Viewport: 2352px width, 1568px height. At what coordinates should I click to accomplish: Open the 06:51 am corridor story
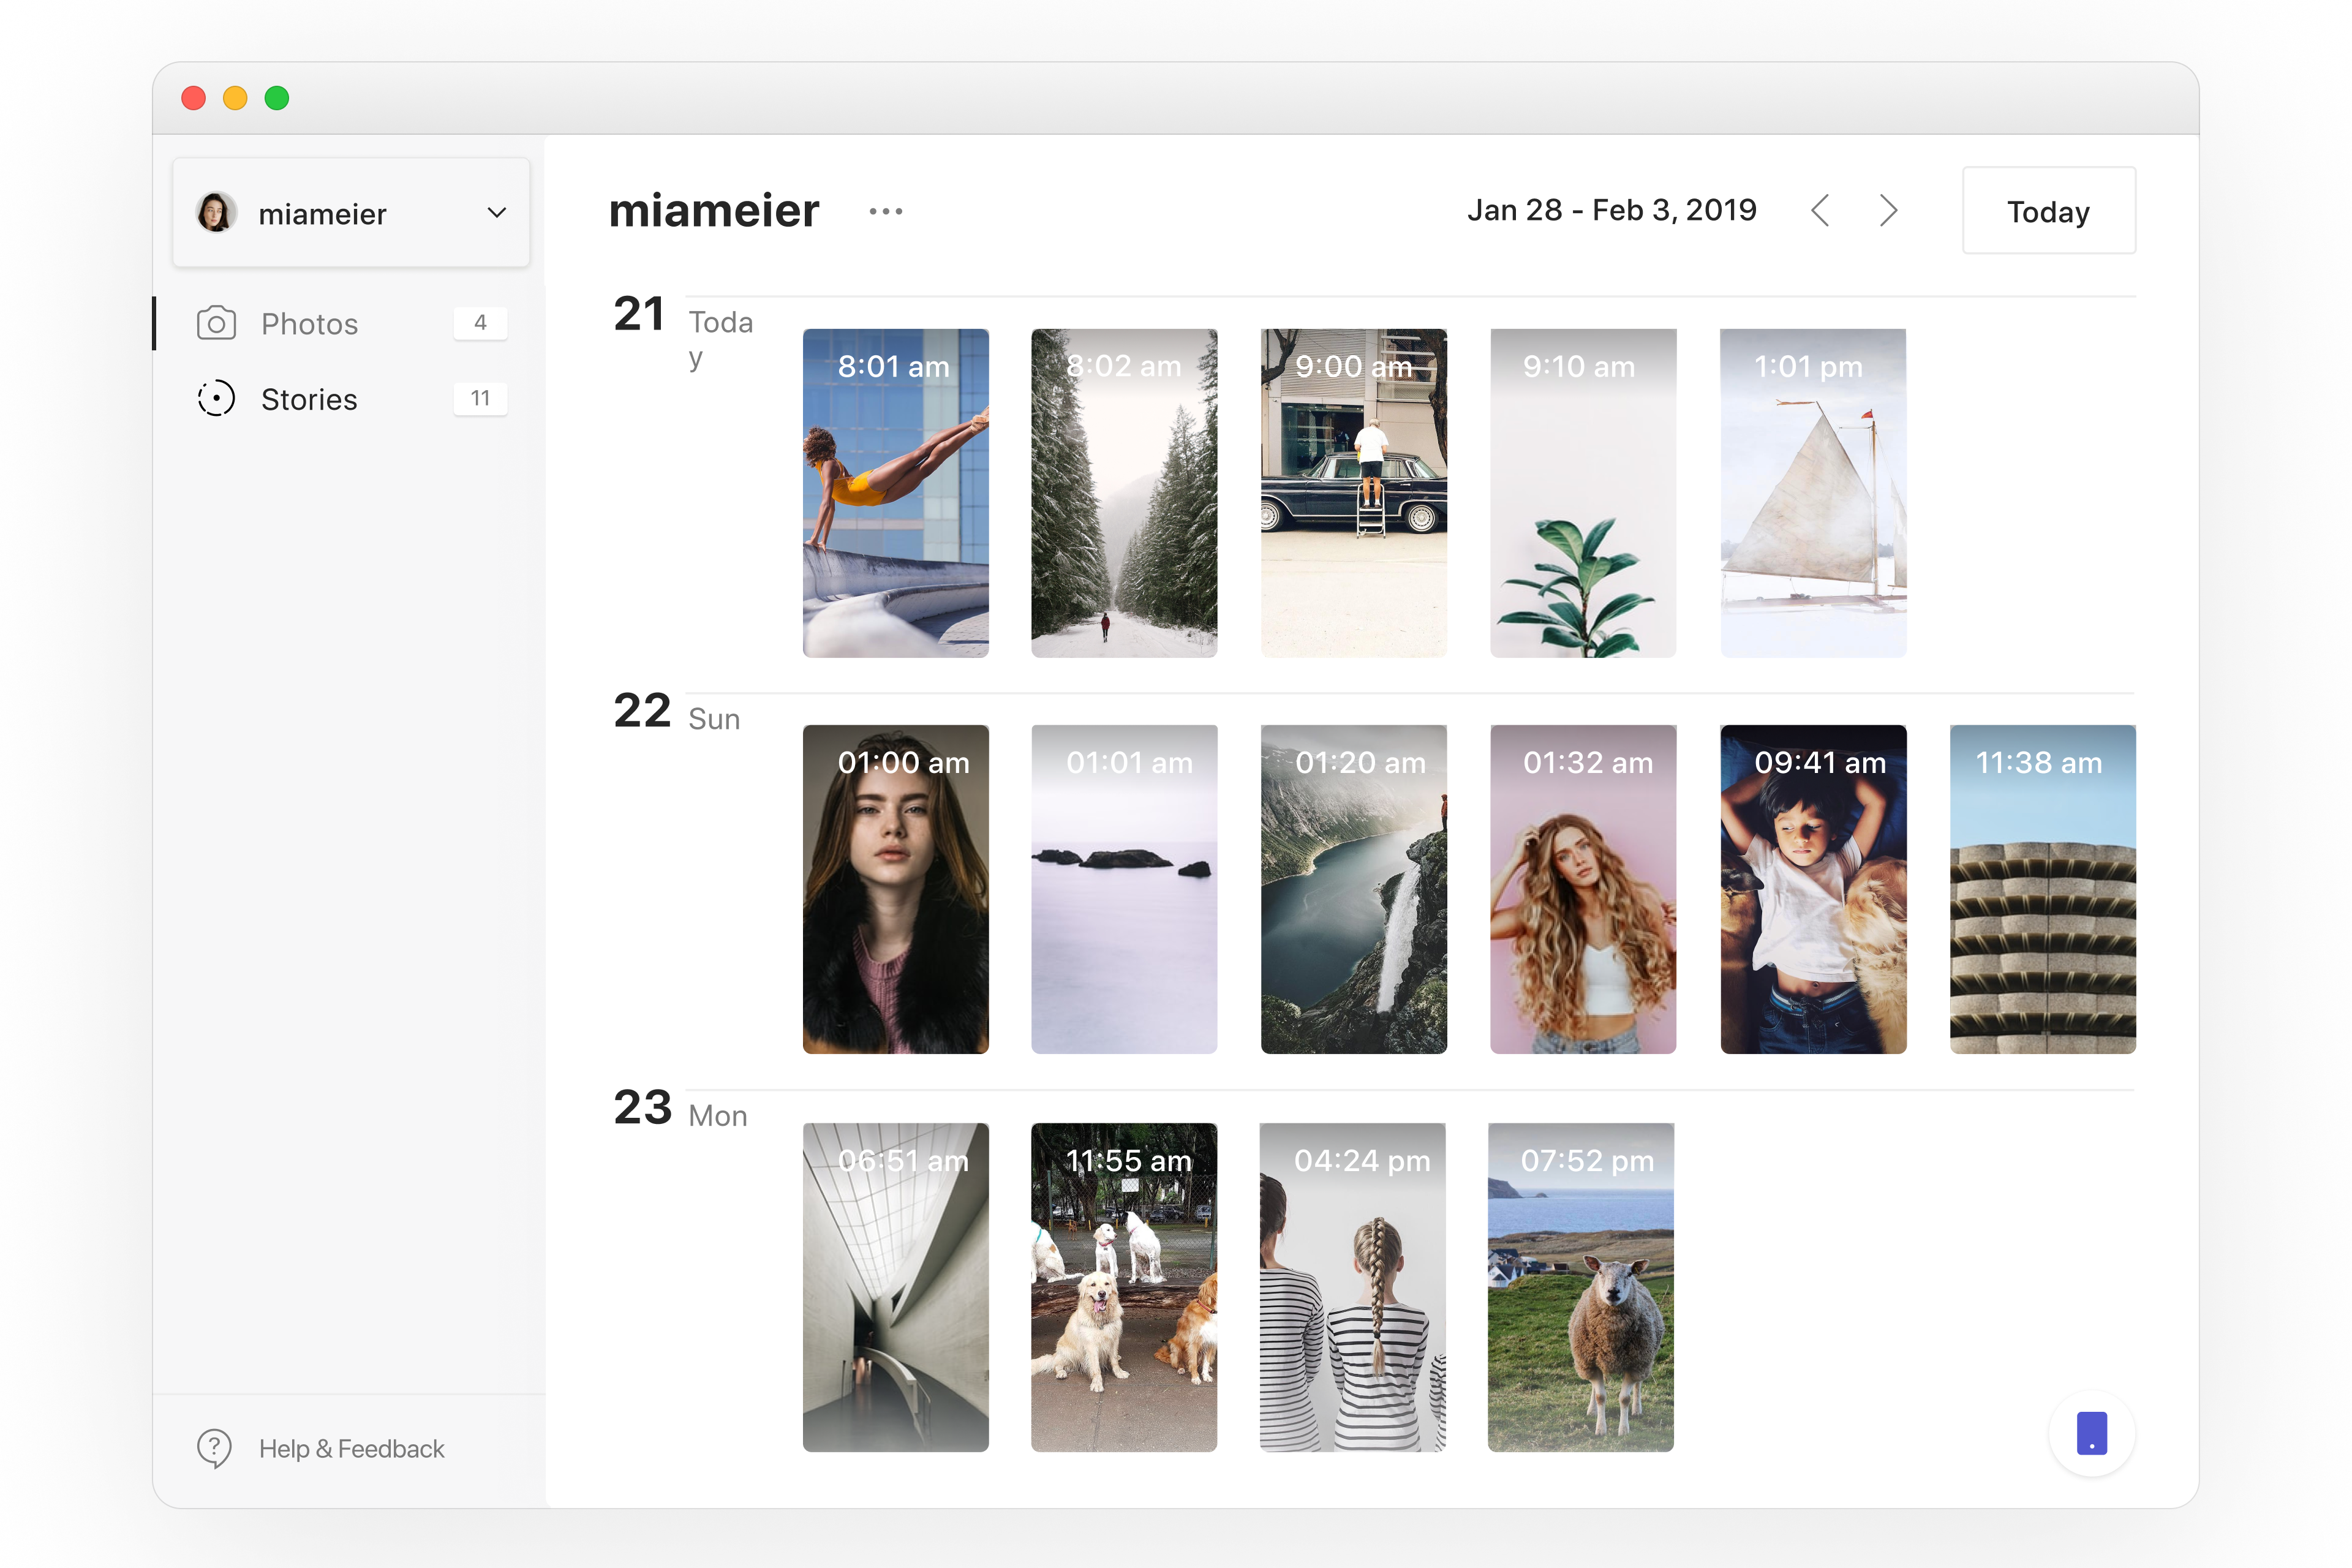[895, 1287]
